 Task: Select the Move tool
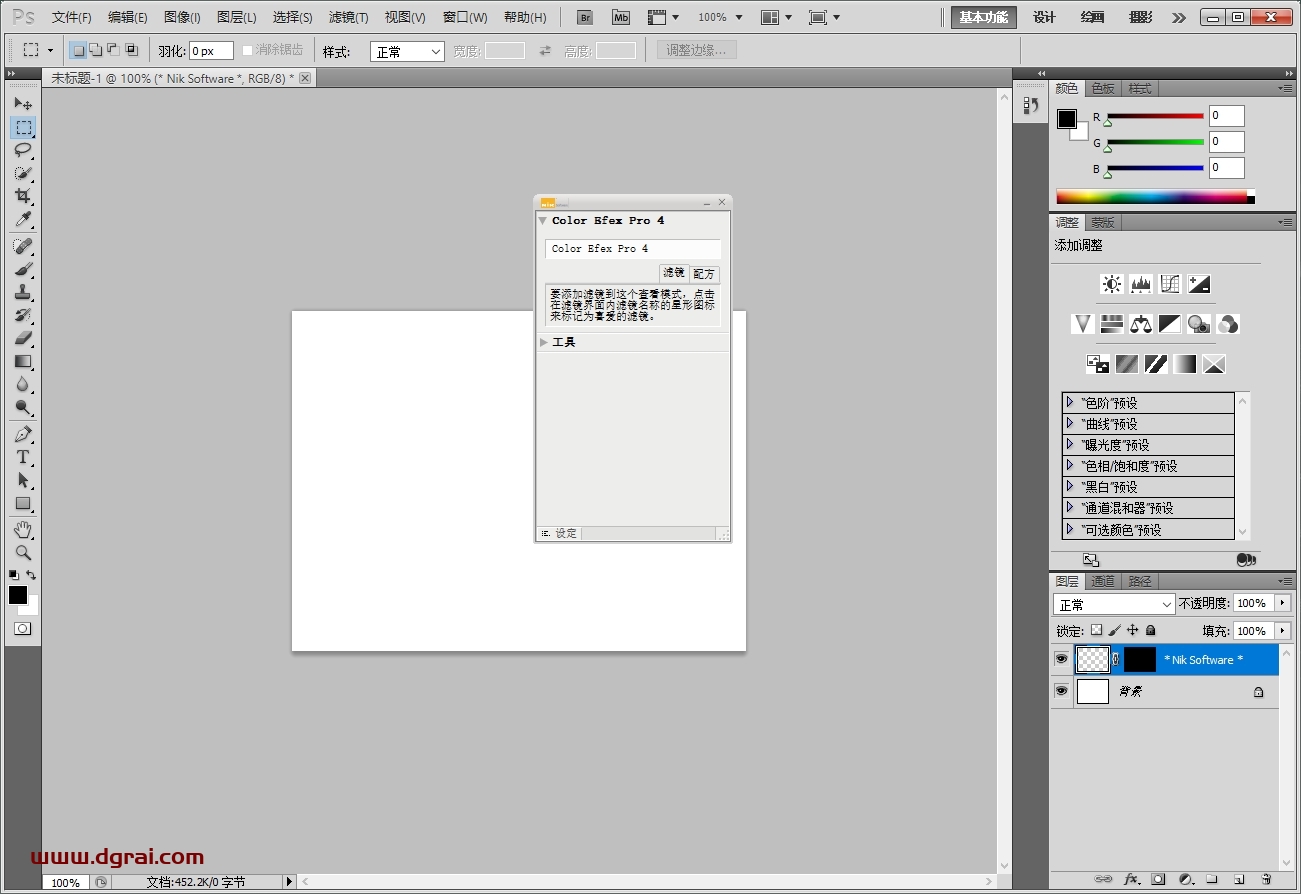pyautogui.click(x=23, y=103)
